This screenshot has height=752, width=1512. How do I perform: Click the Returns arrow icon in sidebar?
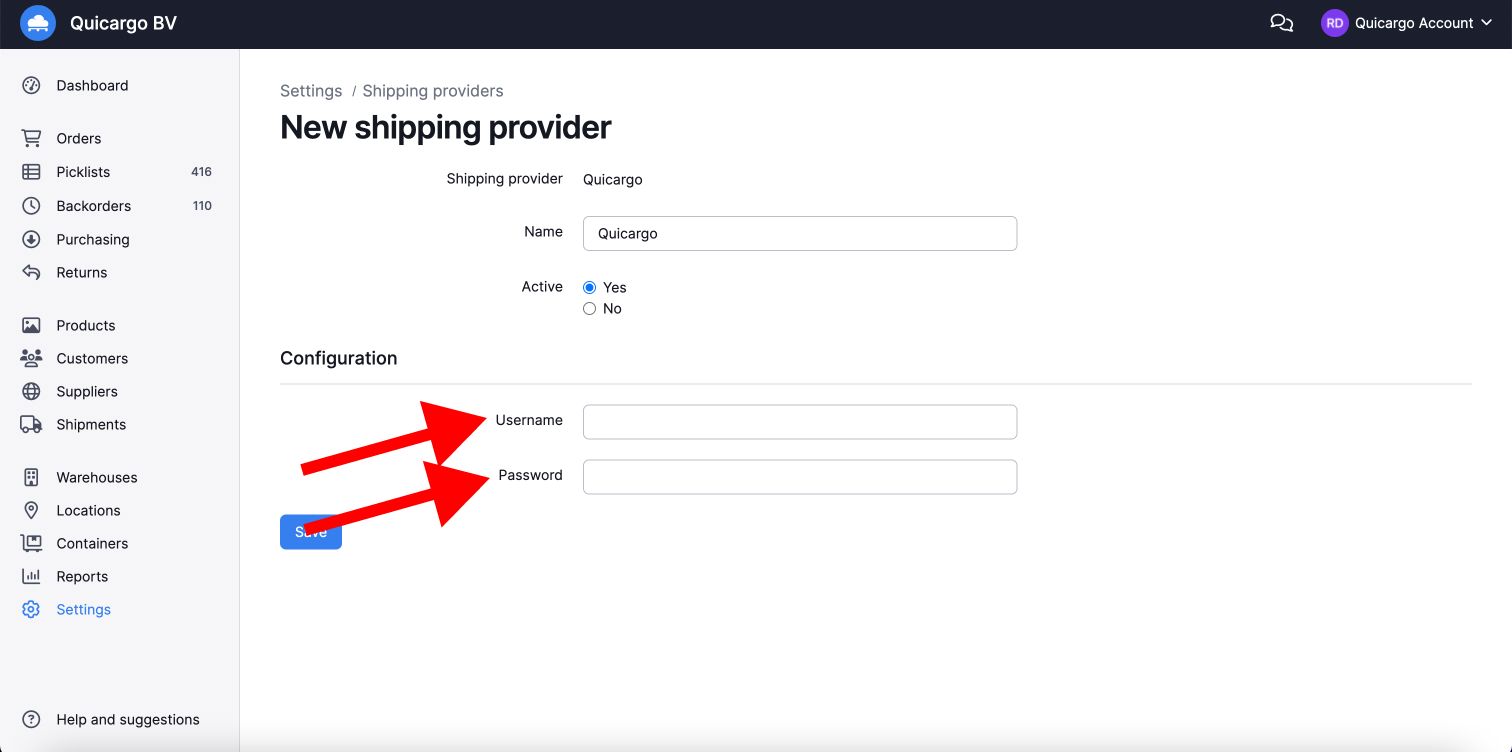click(31, 272)
